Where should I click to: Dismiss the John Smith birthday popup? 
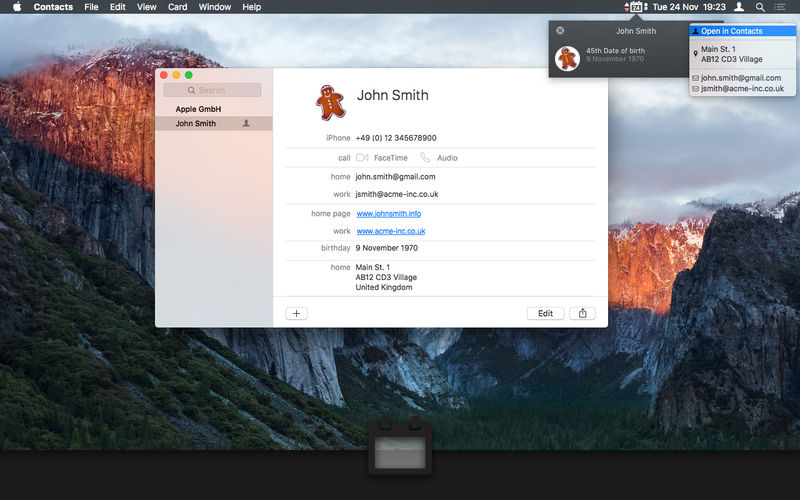[x=560, y=31]
